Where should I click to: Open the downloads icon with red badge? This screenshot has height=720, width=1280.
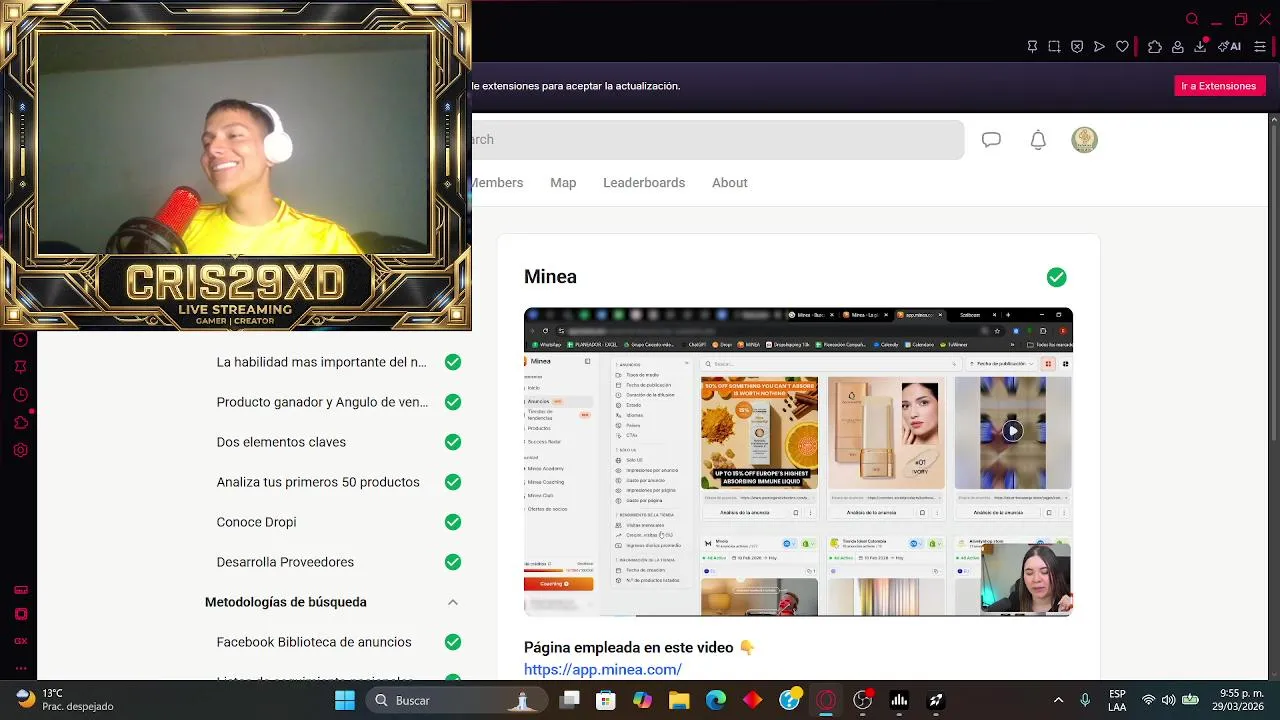(1201, 46)
